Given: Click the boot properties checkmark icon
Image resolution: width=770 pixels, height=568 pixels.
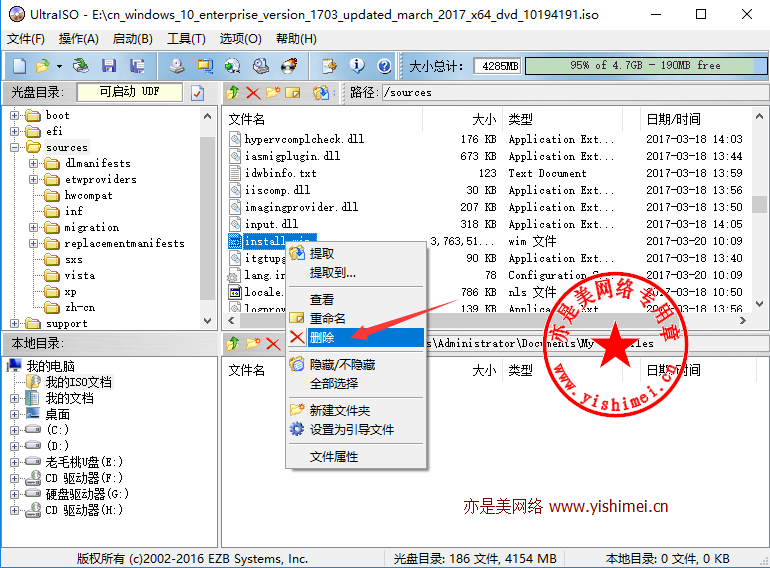Looking at the screenshot, I should pos(197,93).
